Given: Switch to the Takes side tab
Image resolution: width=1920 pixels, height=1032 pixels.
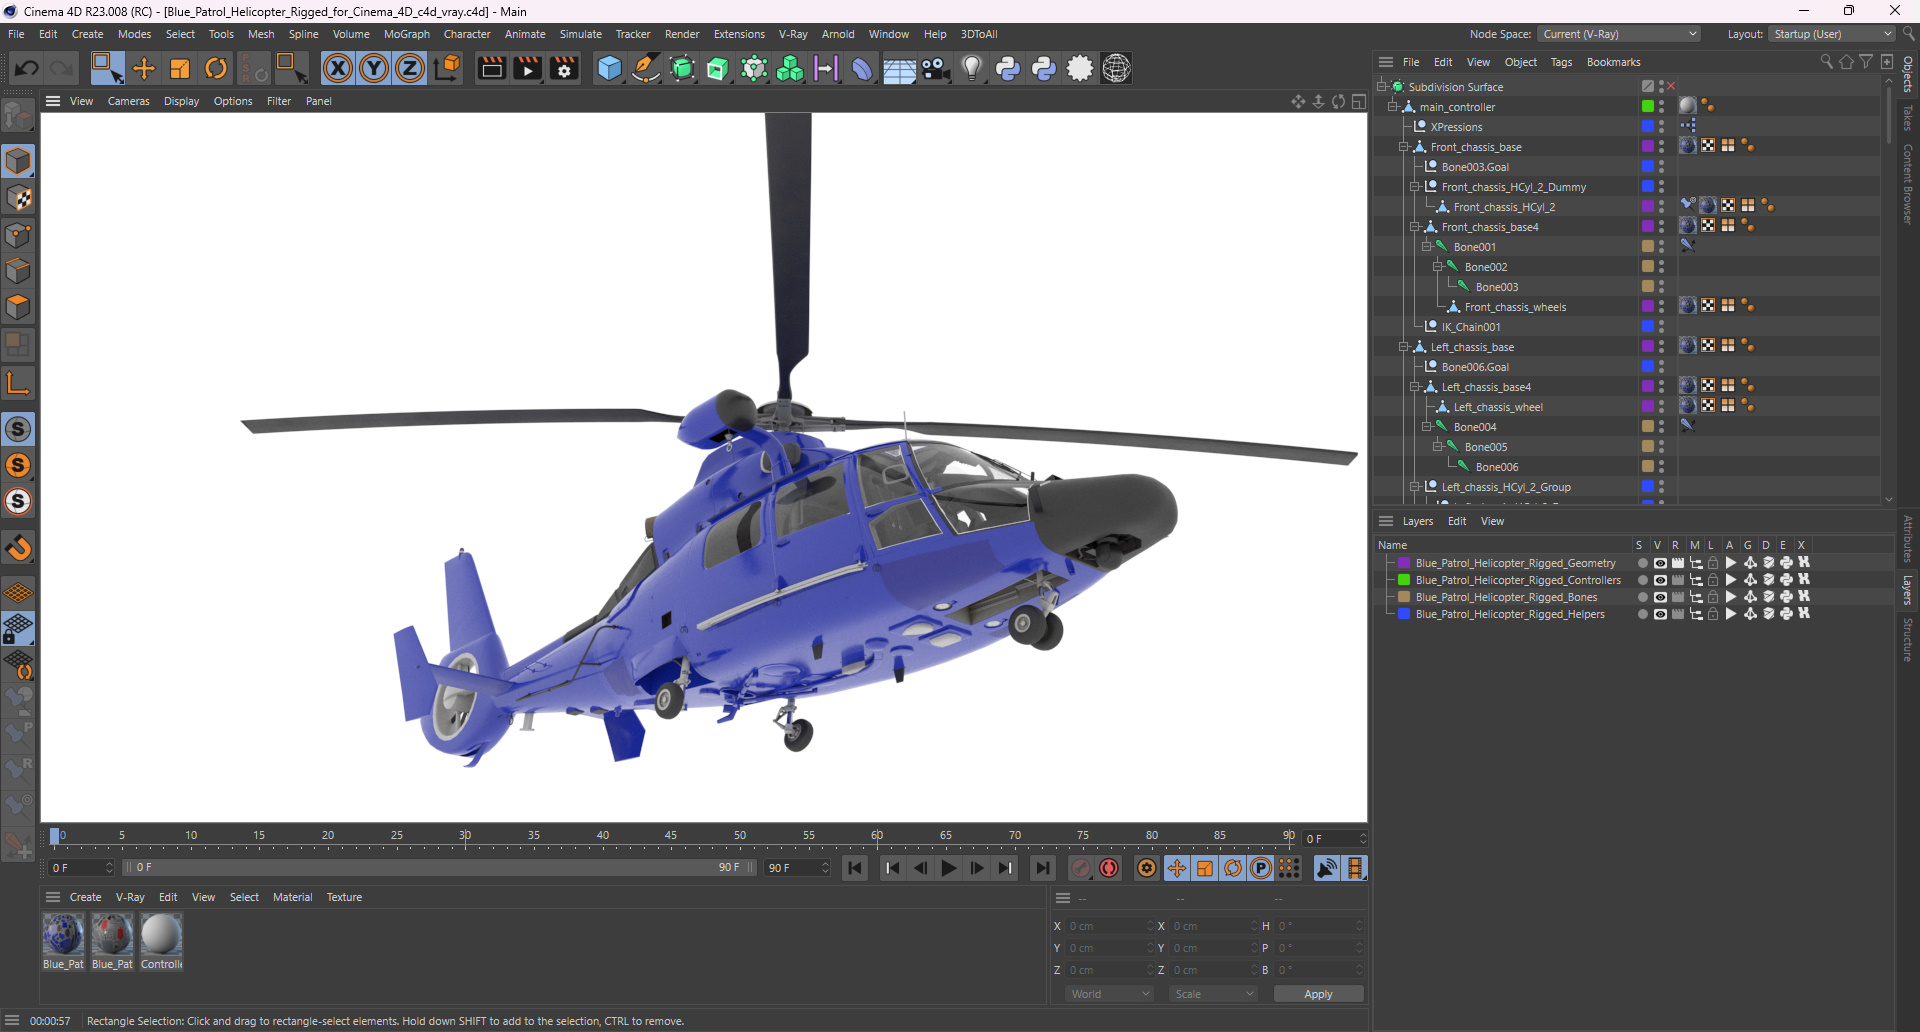Looking at the screenshot, I should (x=1908, y=118).
